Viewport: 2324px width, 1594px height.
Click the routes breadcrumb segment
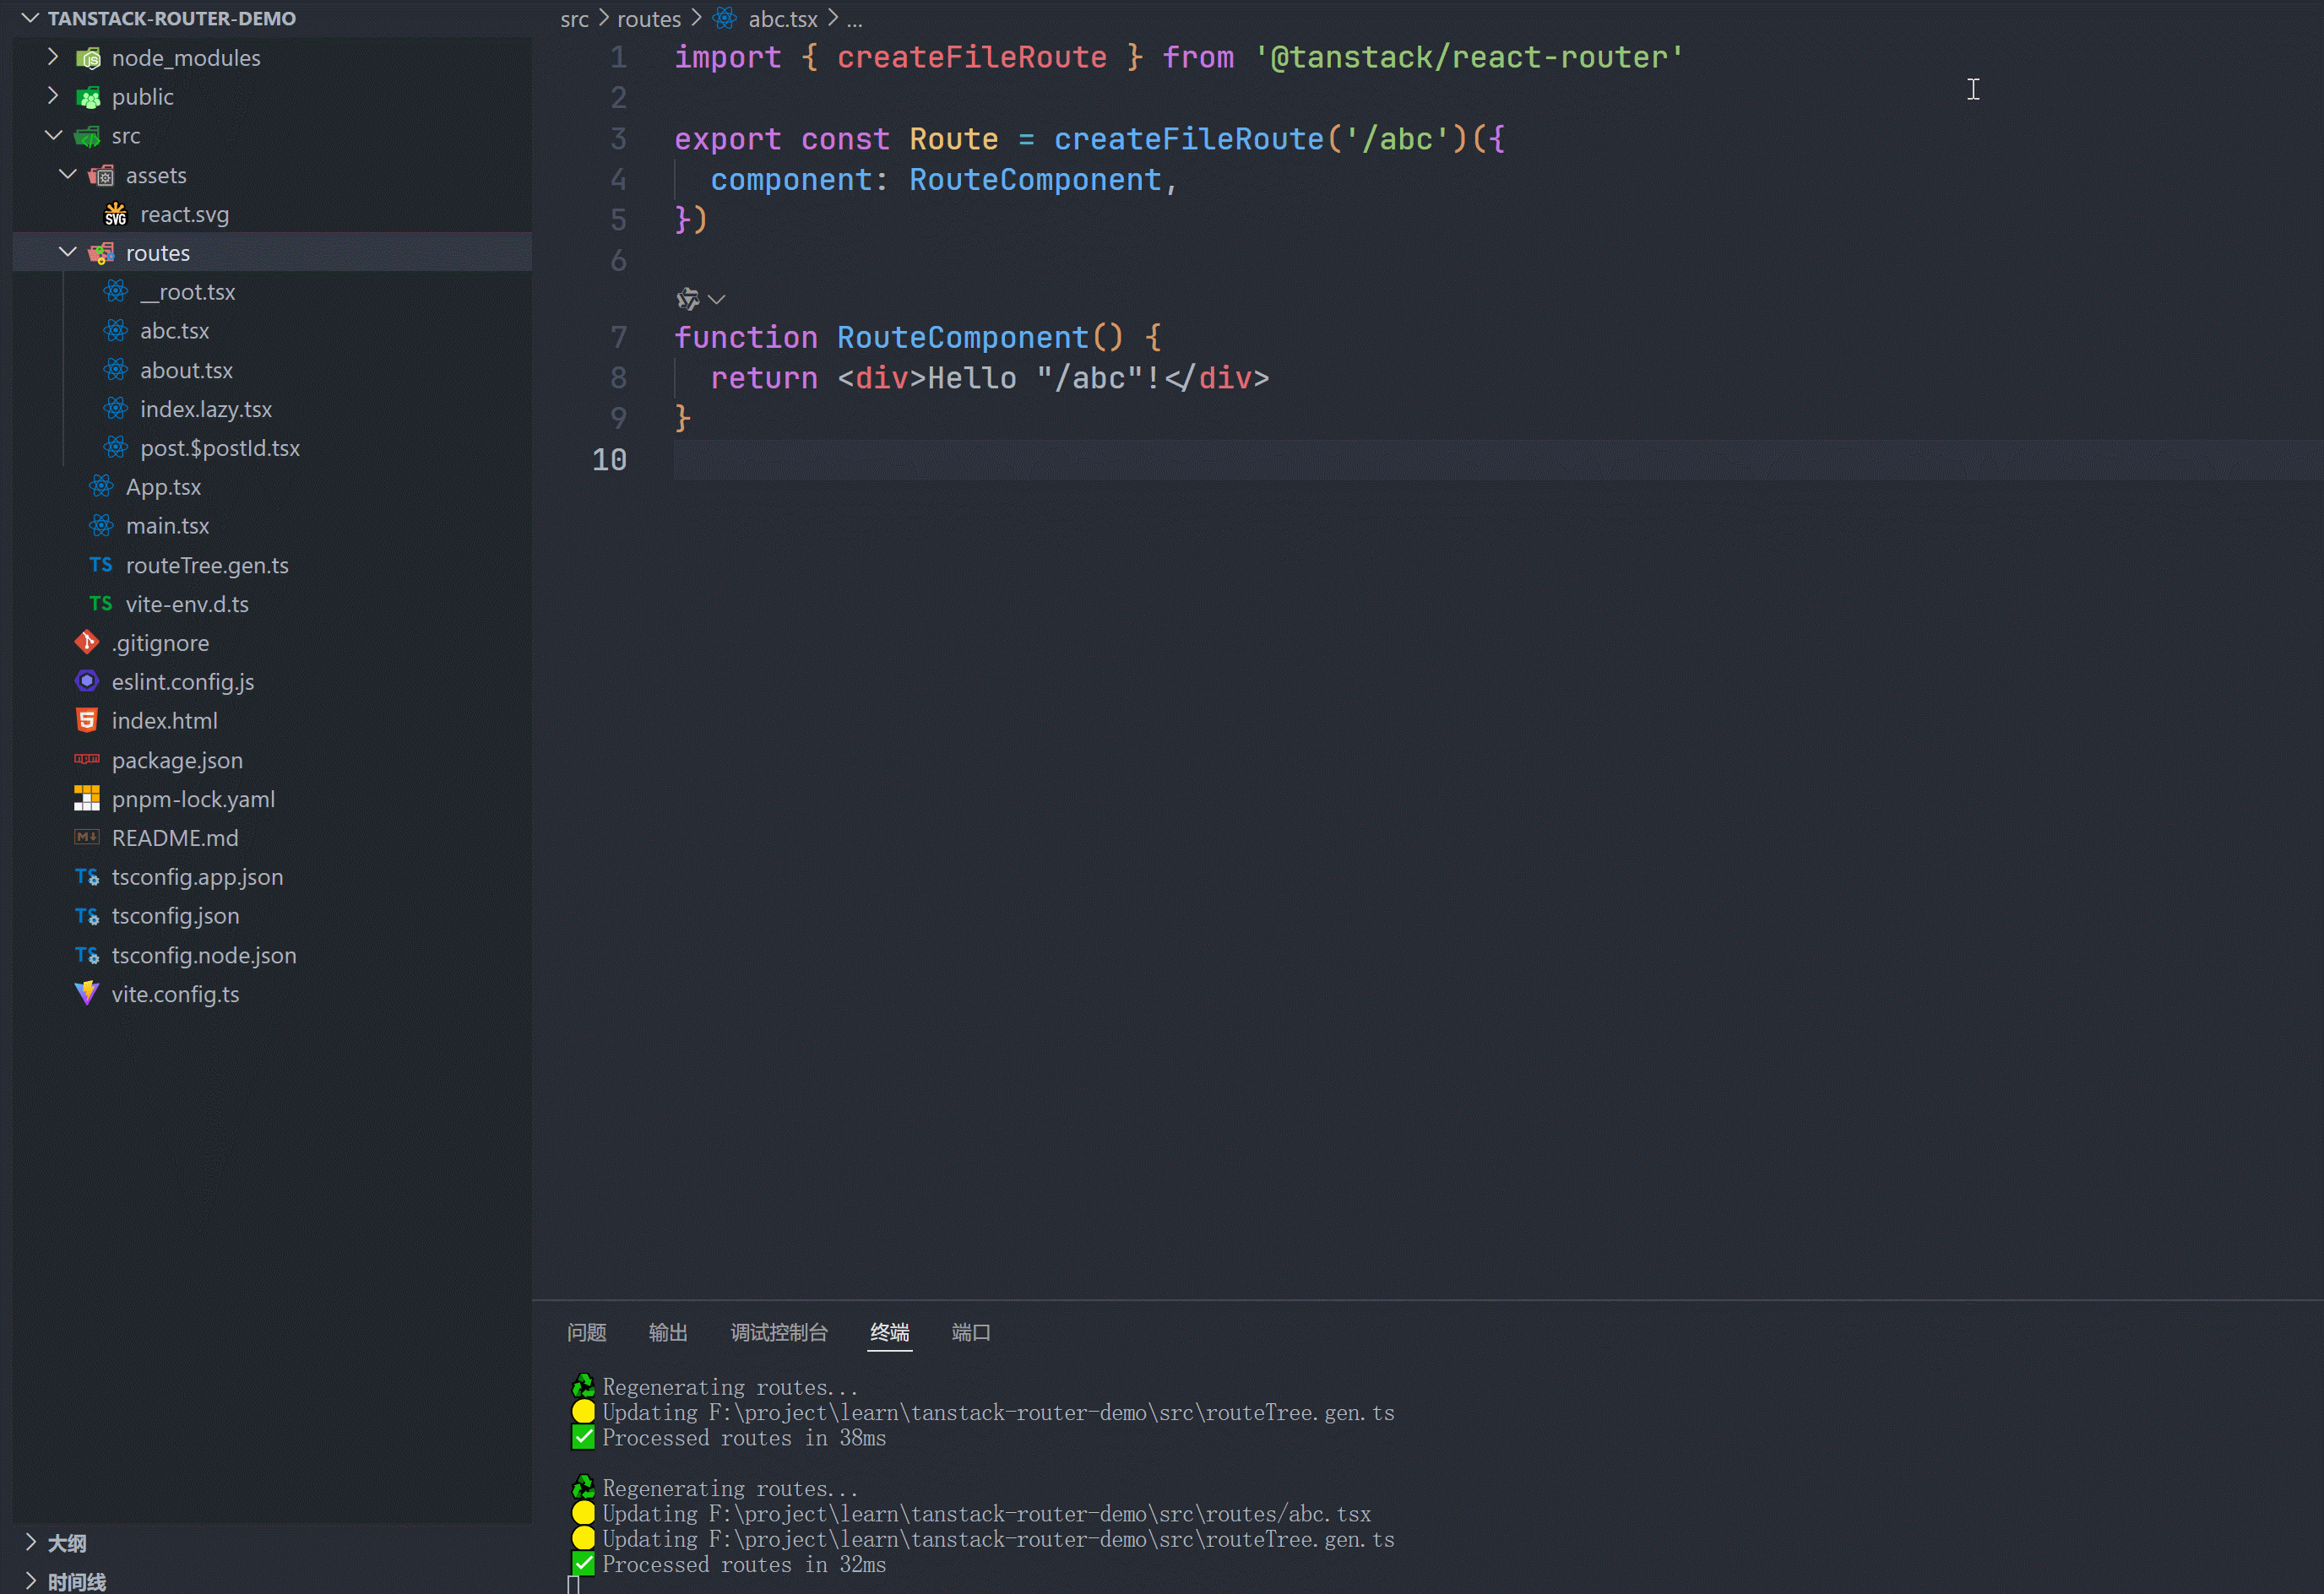pyautogui.click(x=649, y=19)
